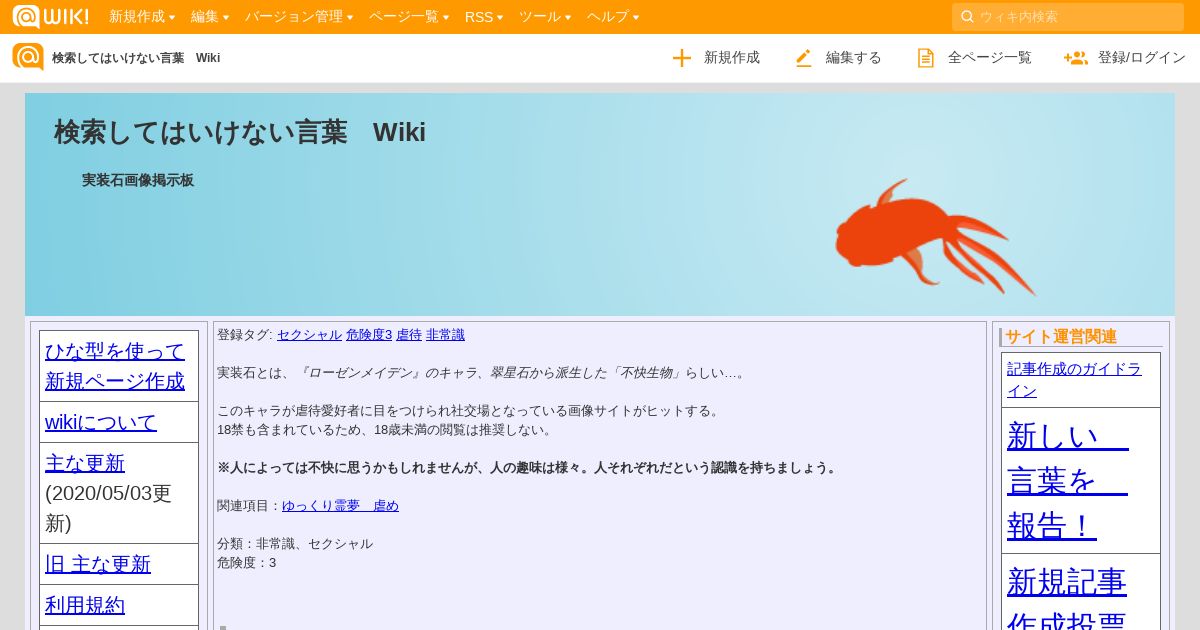1200x630 pixels.
Task: Click 全ページ一覧 text button
Action: (990, 58)
